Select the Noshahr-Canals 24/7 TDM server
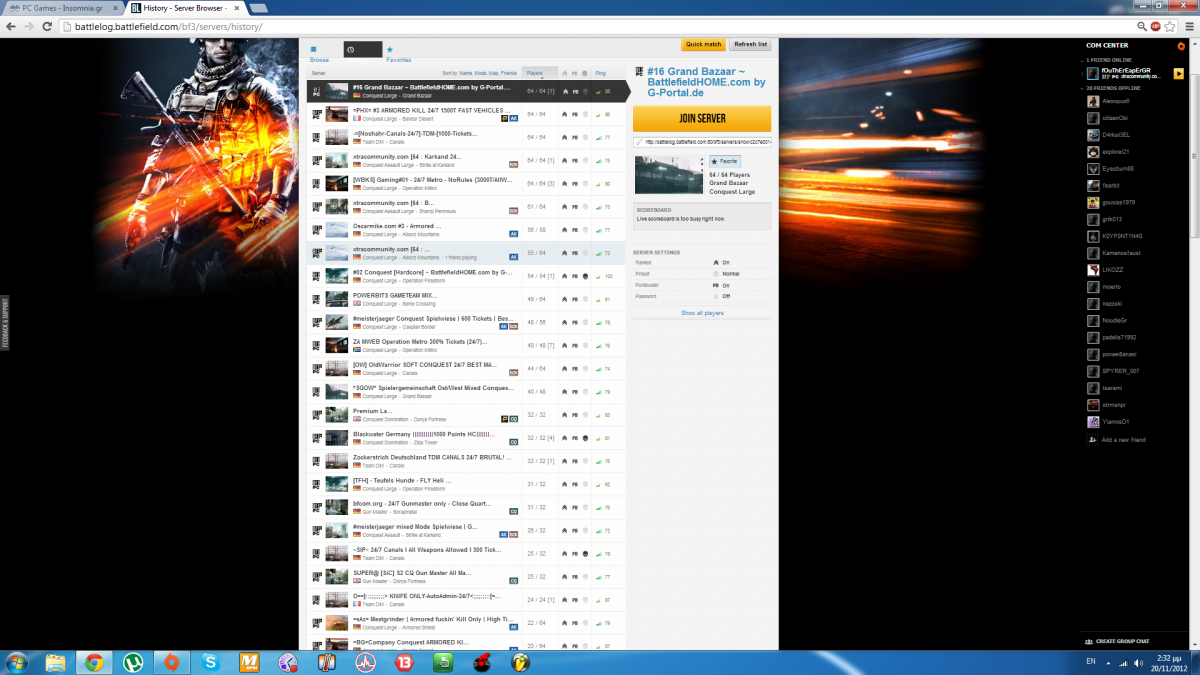Viewport: 1200px width, 675px height. coord(468,137)
